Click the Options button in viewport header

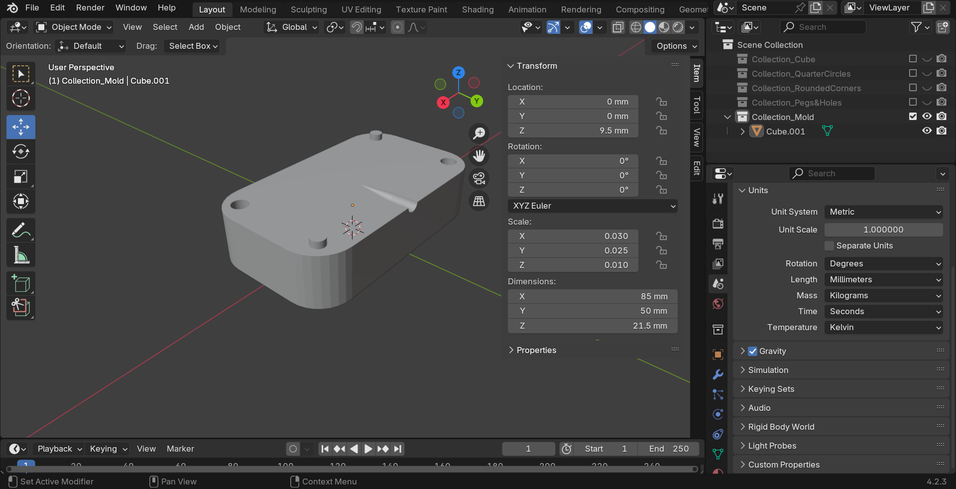[676, 46]
